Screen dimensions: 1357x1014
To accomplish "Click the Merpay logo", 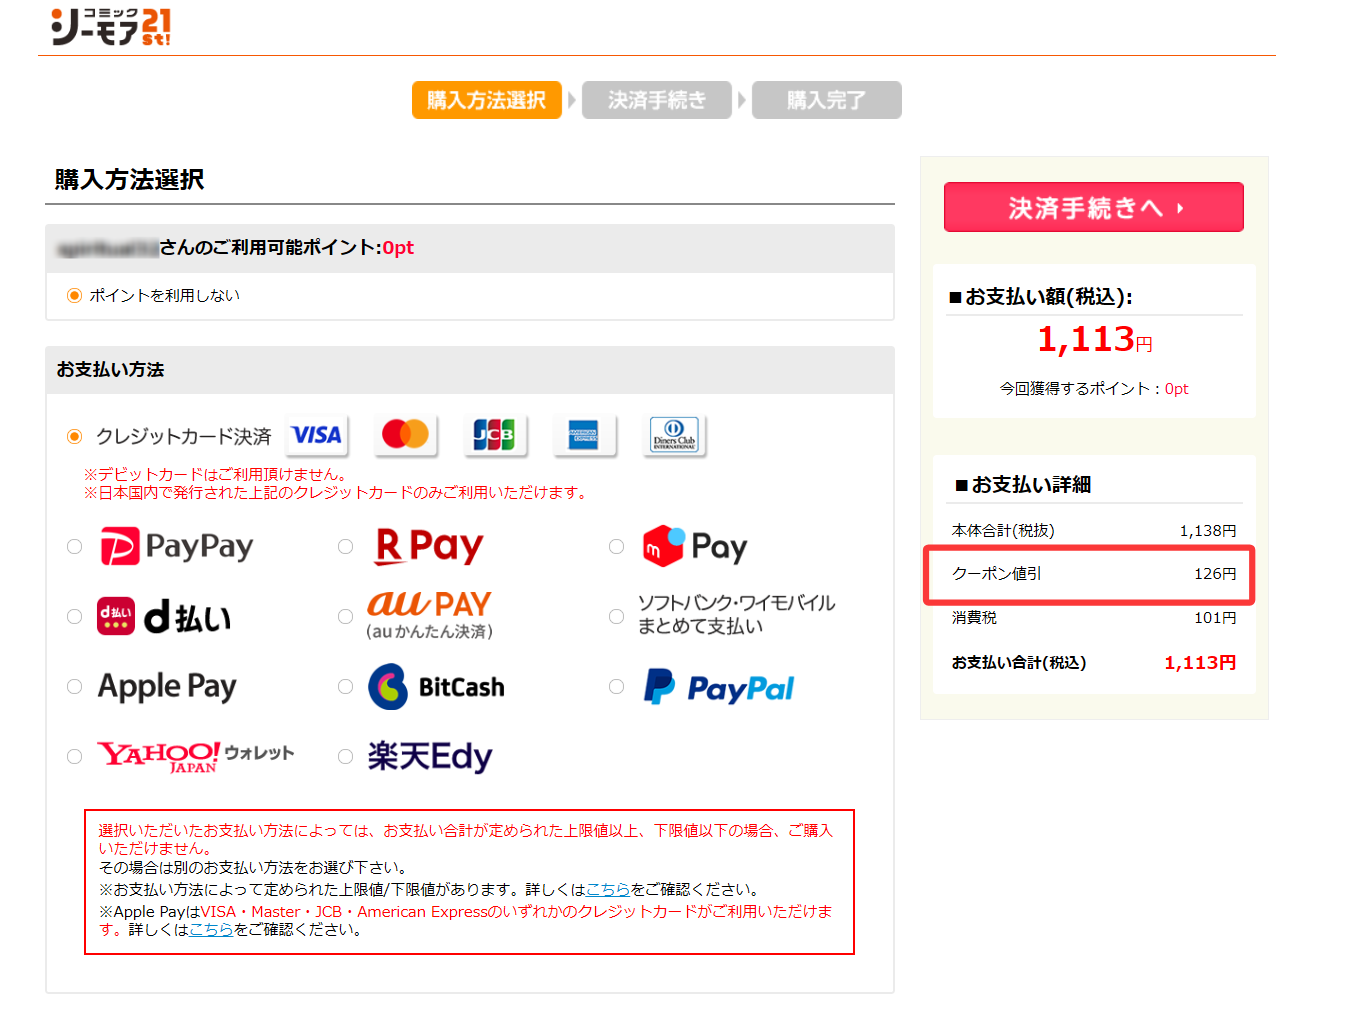I will coord(695,546).
